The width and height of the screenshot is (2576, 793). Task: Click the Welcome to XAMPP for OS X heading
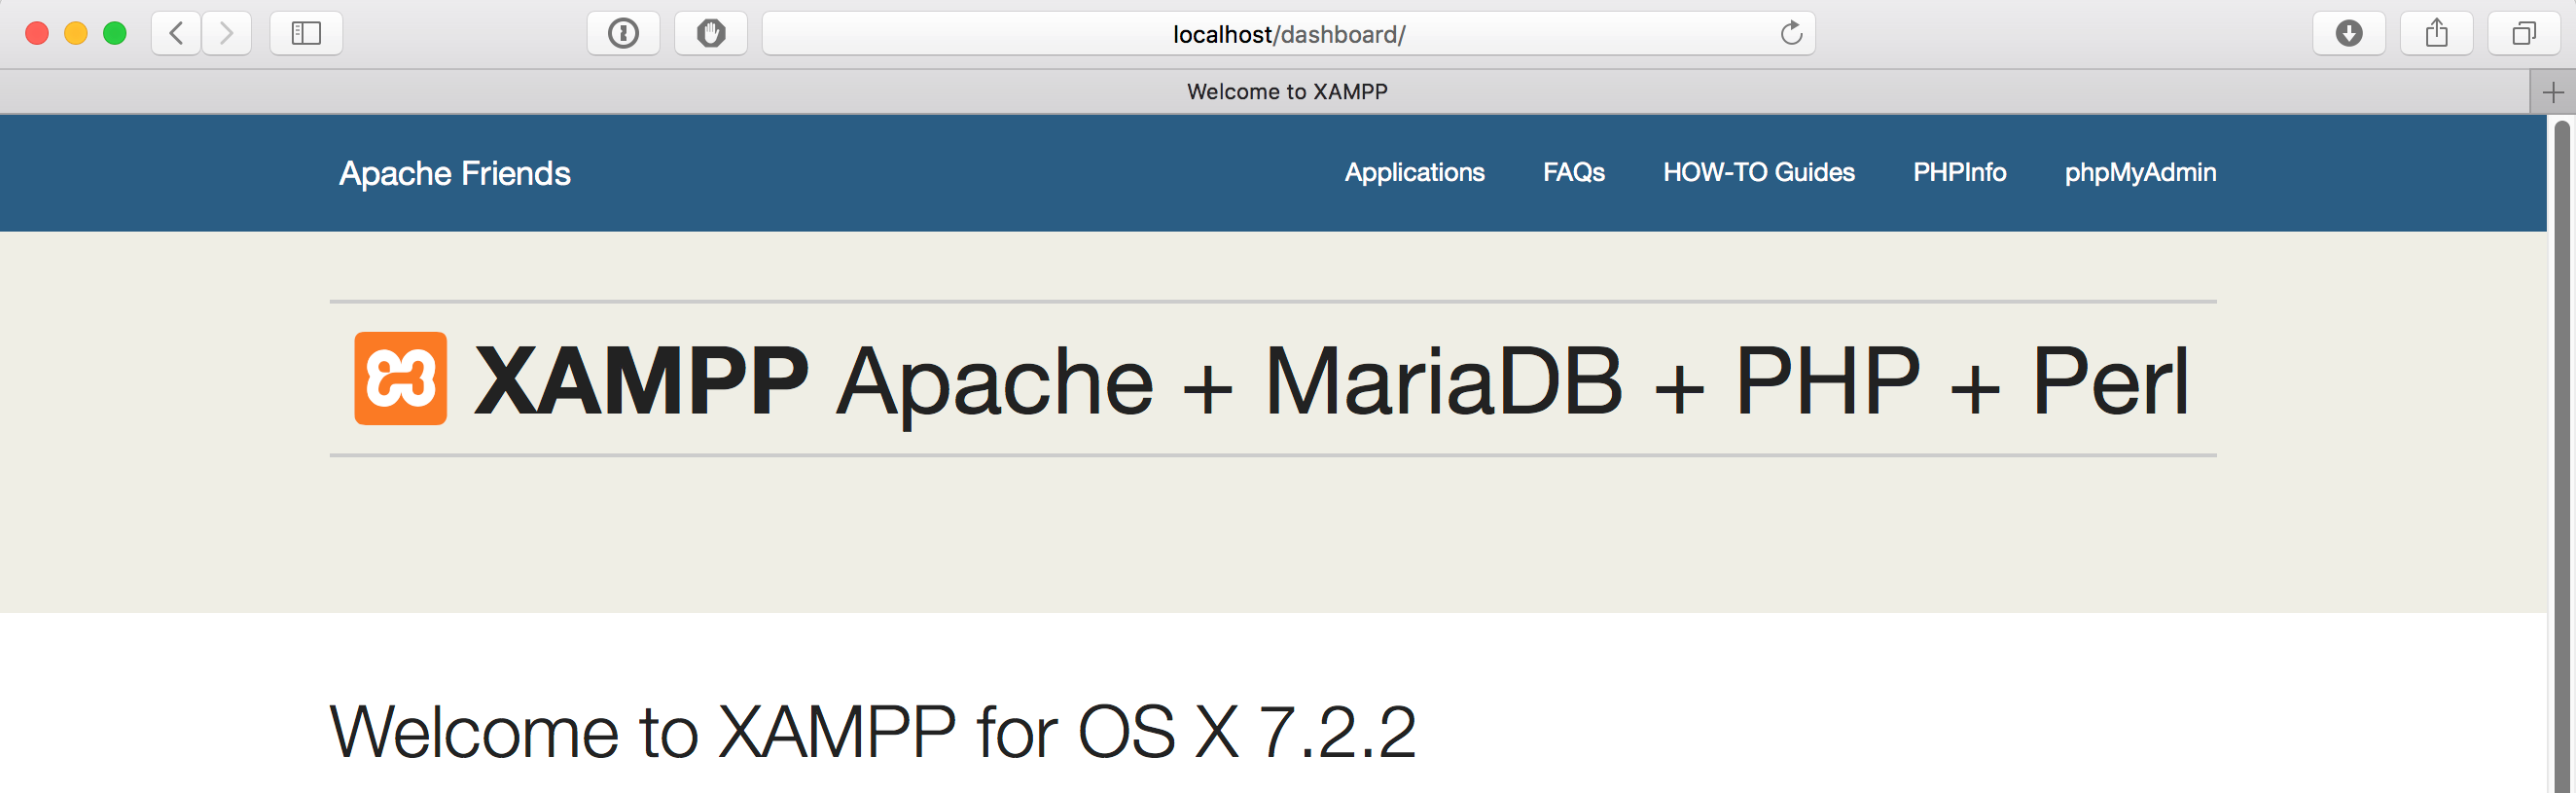click(x=872, y=732)
